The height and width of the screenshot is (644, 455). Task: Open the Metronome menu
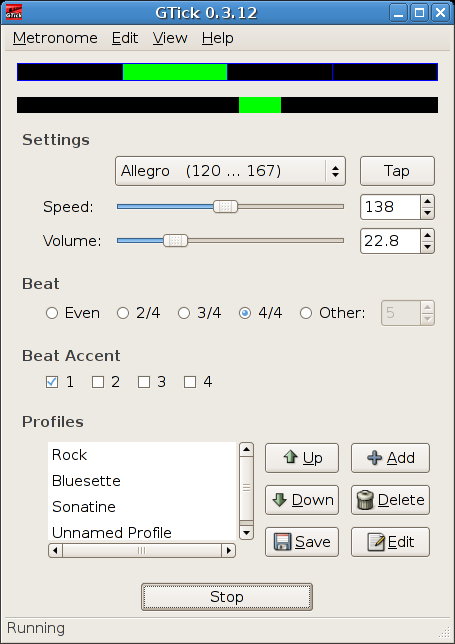(x=55, y=38)
